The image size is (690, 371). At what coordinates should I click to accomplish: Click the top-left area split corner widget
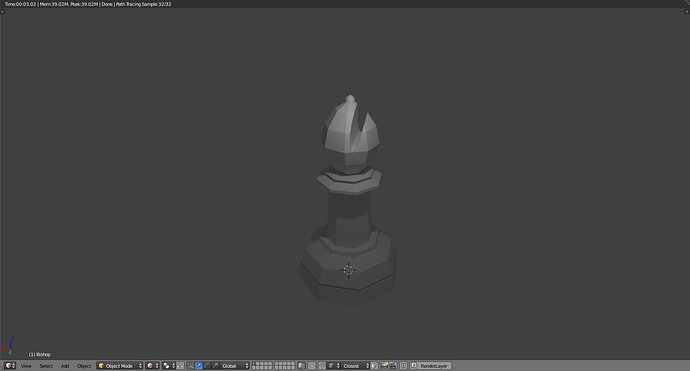tap(3, 11)
